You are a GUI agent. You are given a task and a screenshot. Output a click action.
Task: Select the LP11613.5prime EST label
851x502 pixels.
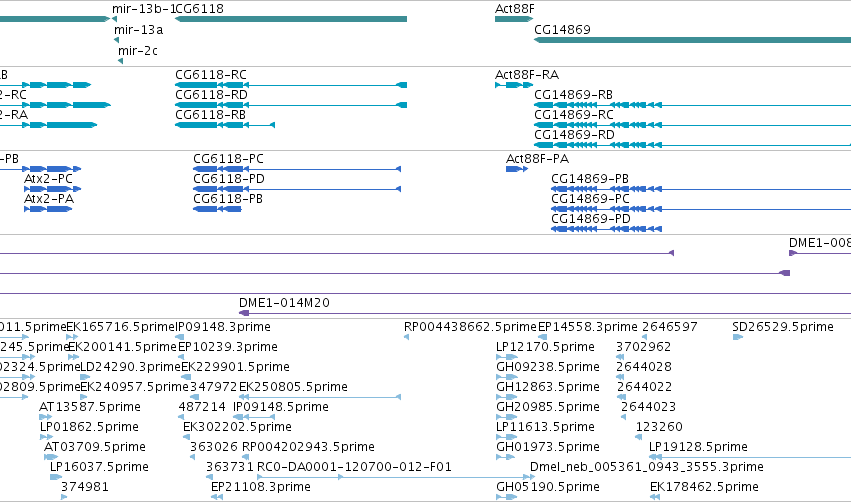click(x=545, y=427)
